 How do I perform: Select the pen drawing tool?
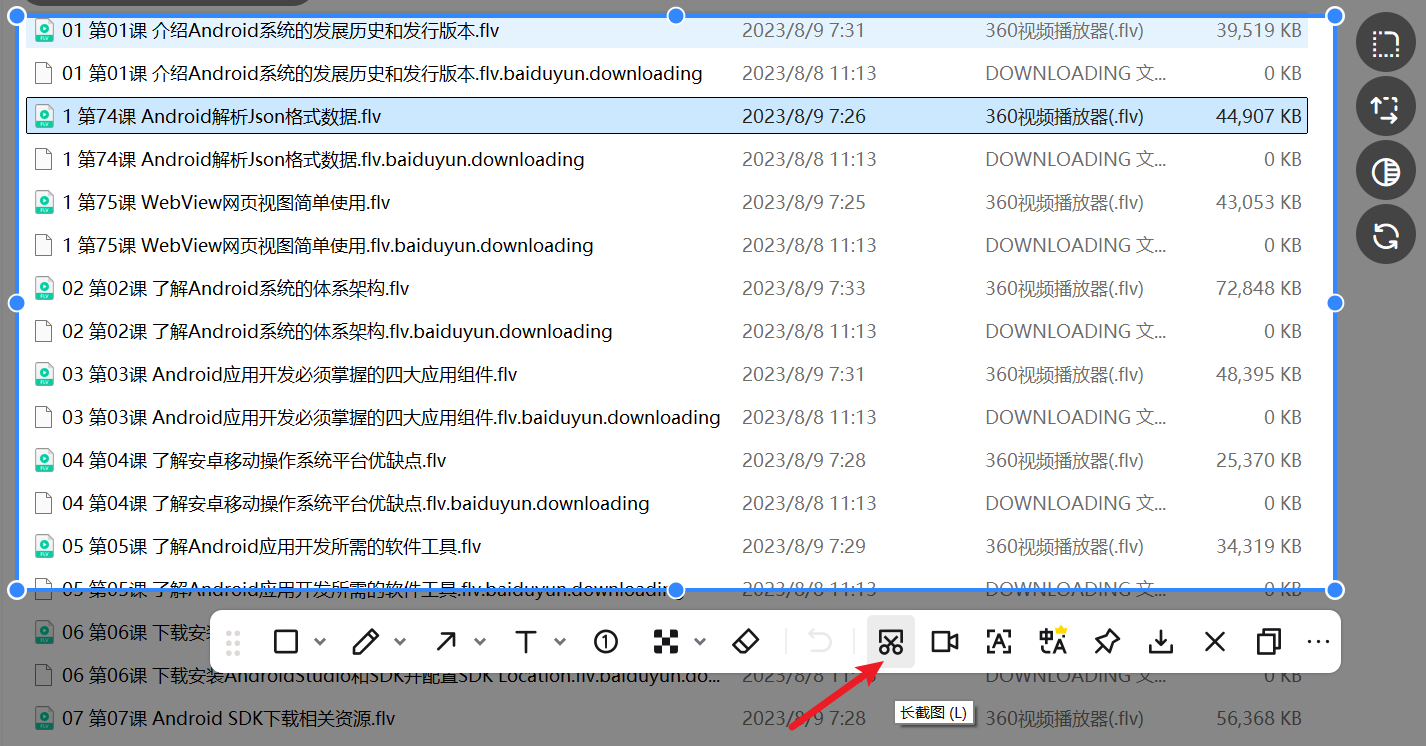click(366, 642)
